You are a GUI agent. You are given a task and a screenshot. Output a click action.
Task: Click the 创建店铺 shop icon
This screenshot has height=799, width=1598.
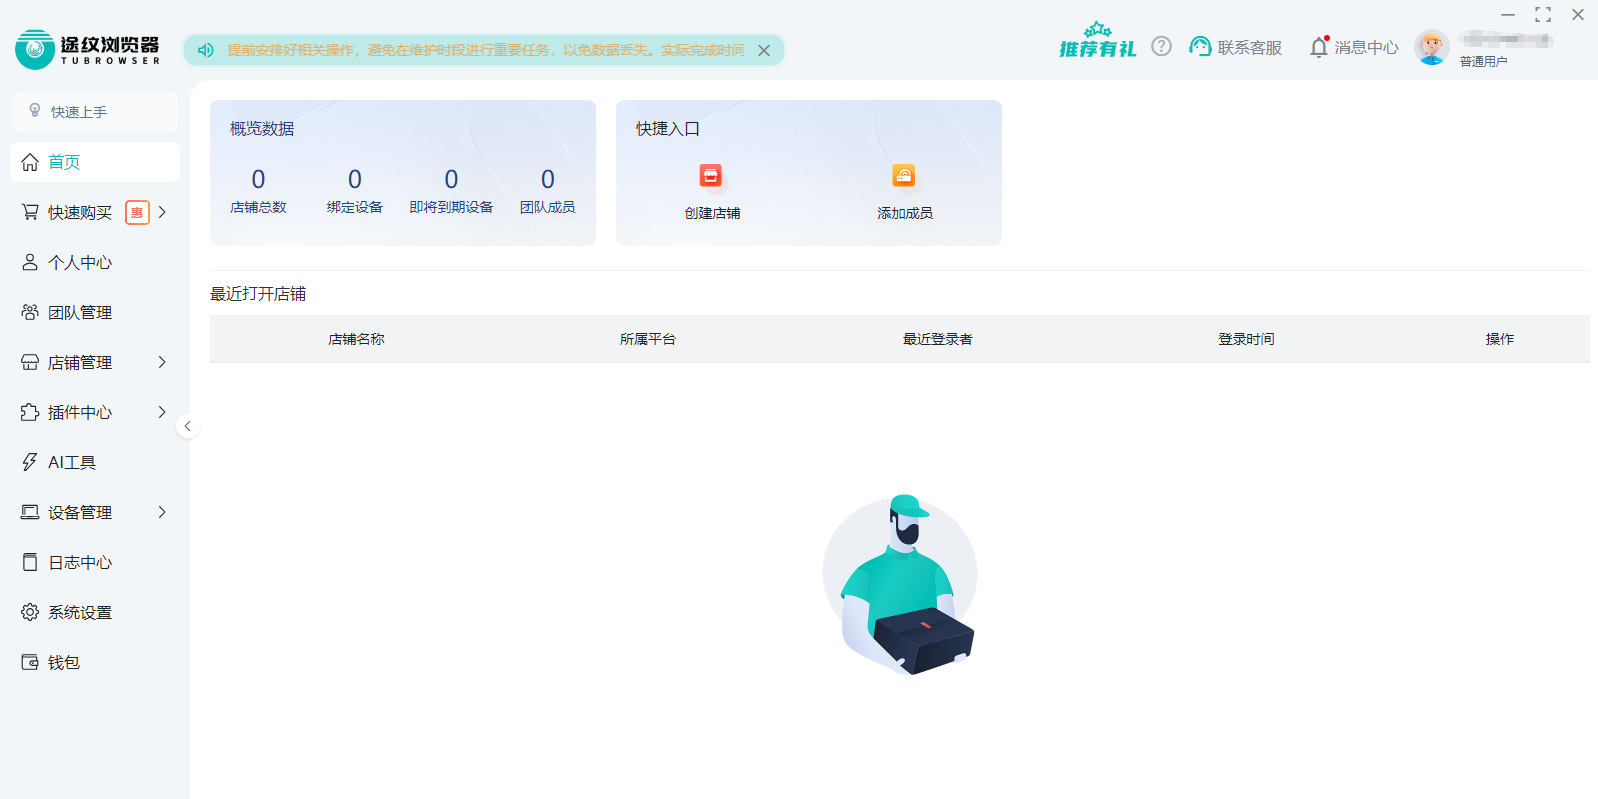pos(711,177)
